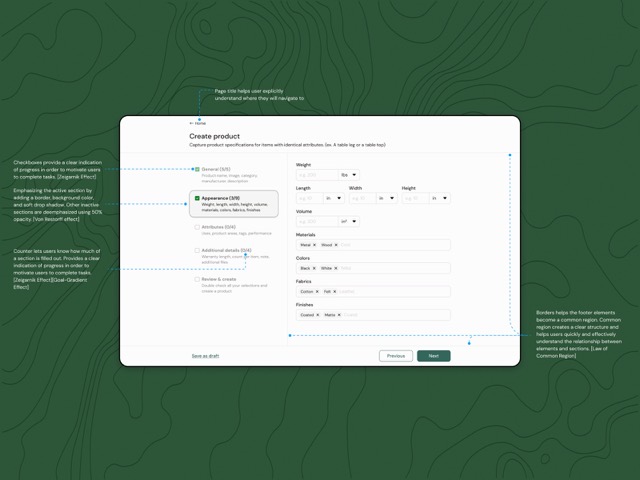Open the Attributes (0/4) step

click(x=218, y=227)
